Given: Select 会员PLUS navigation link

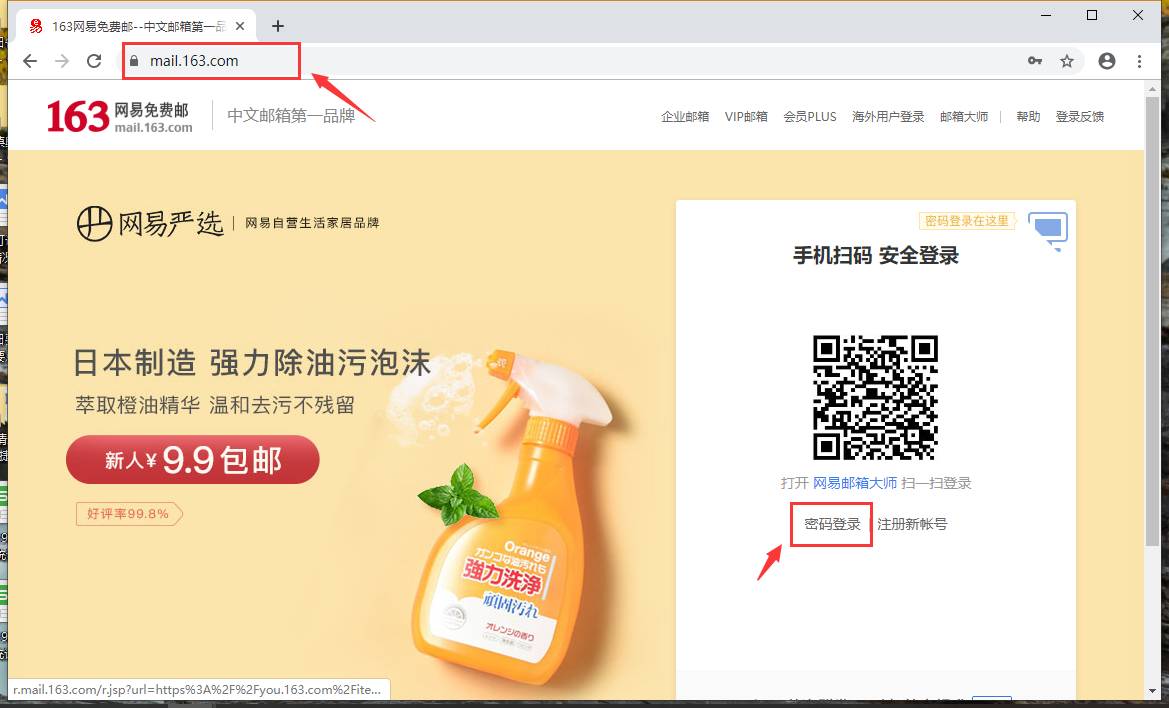Looking at the screenshot, I should pyautogui.click(x=810, y=117).
